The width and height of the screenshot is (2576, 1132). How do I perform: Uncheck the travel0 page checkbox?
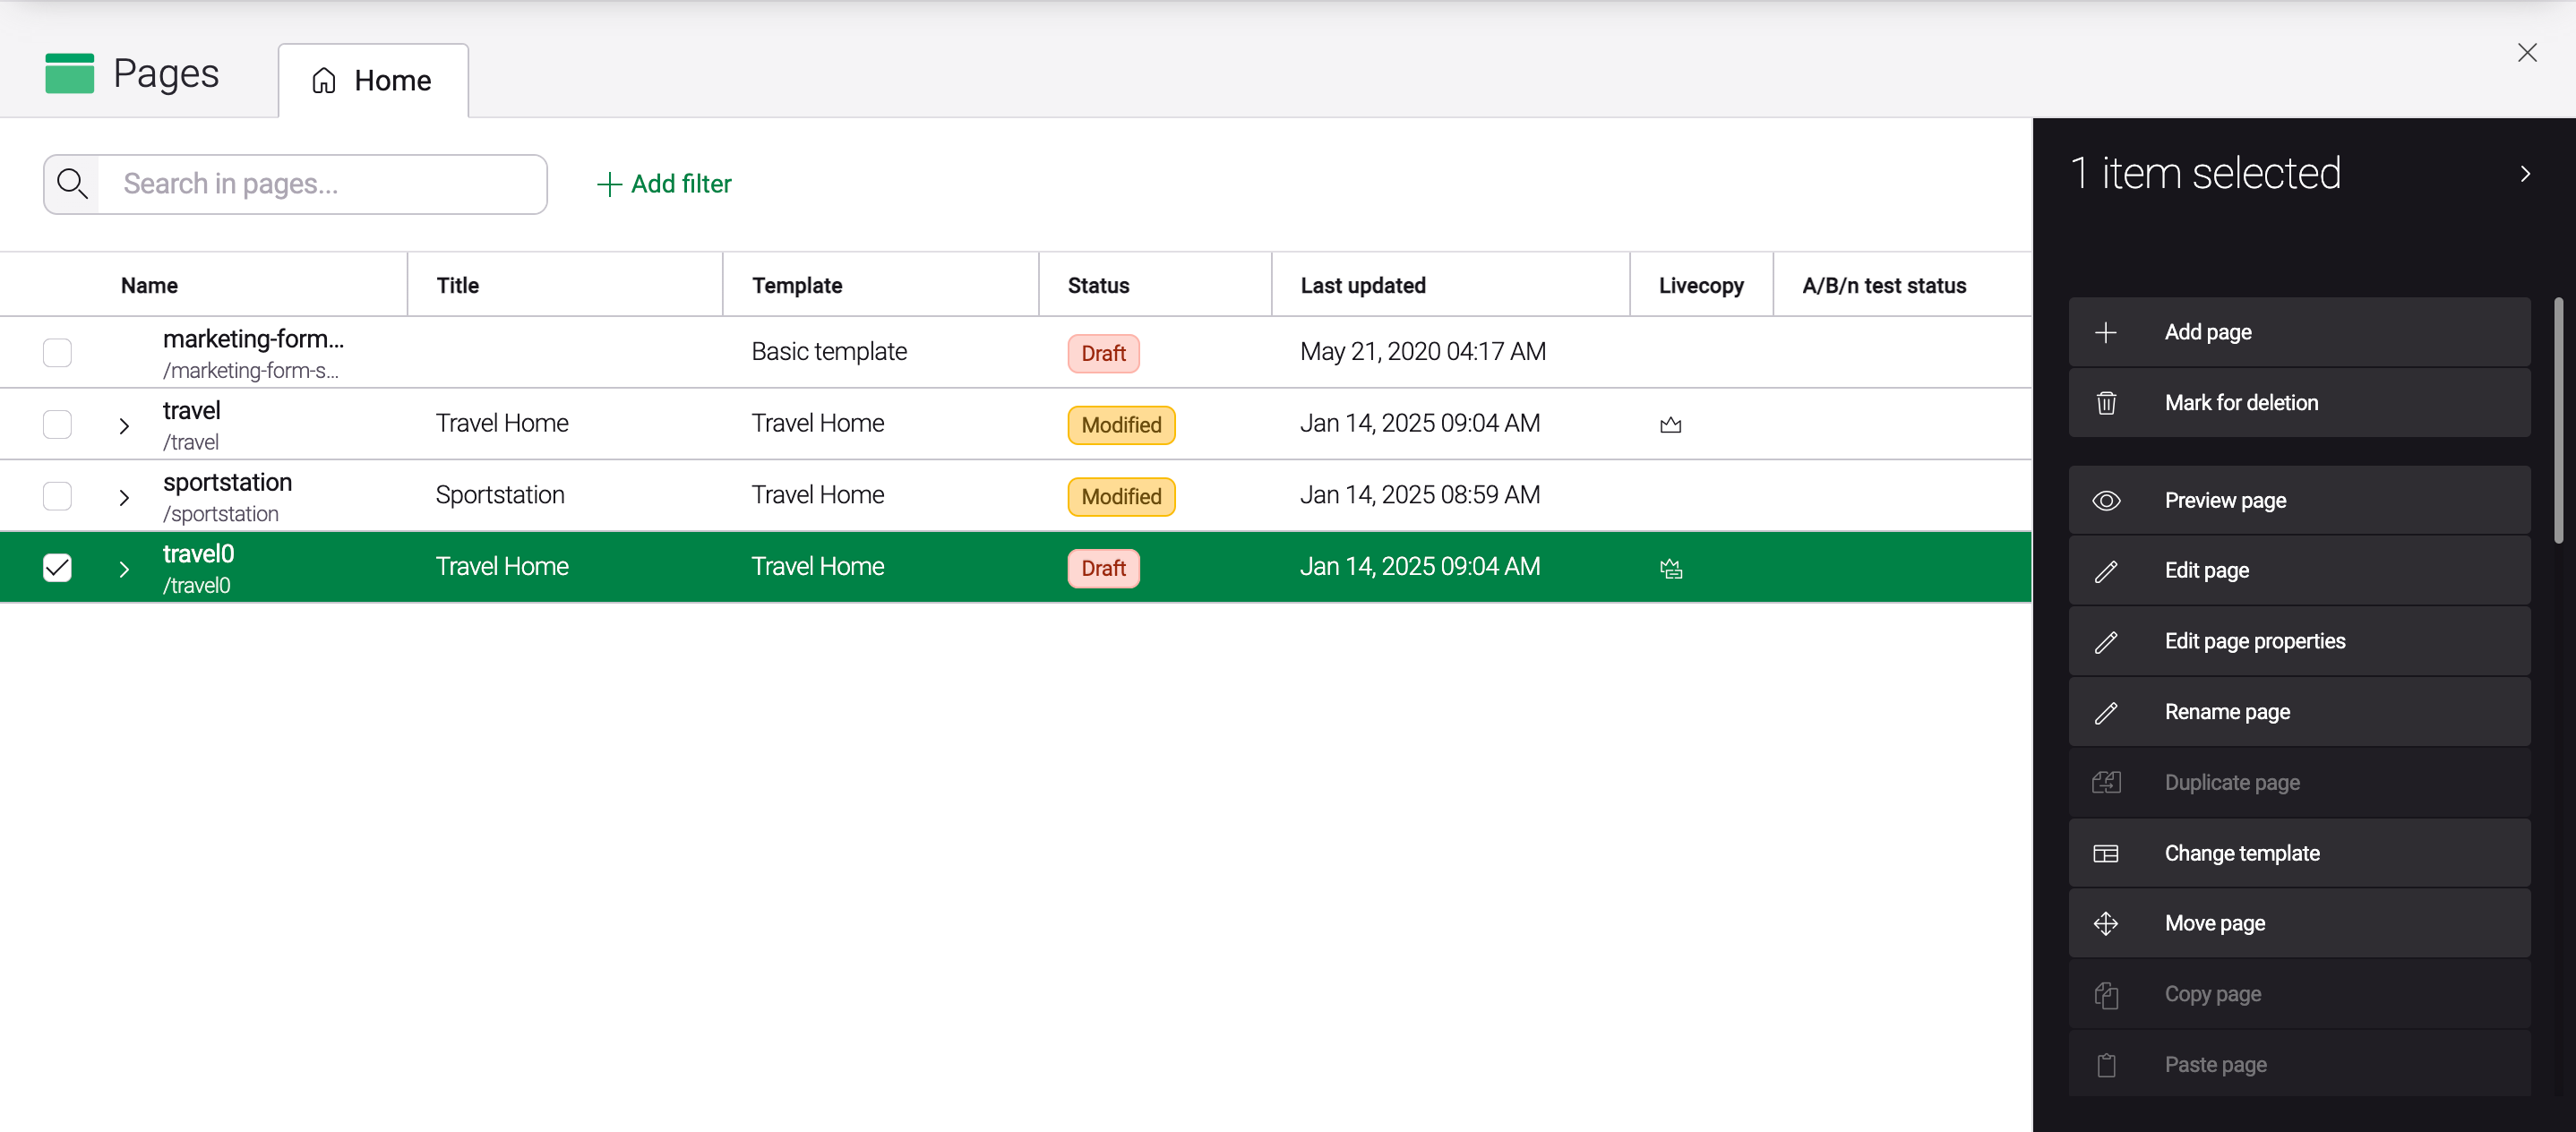click(58, 568)
